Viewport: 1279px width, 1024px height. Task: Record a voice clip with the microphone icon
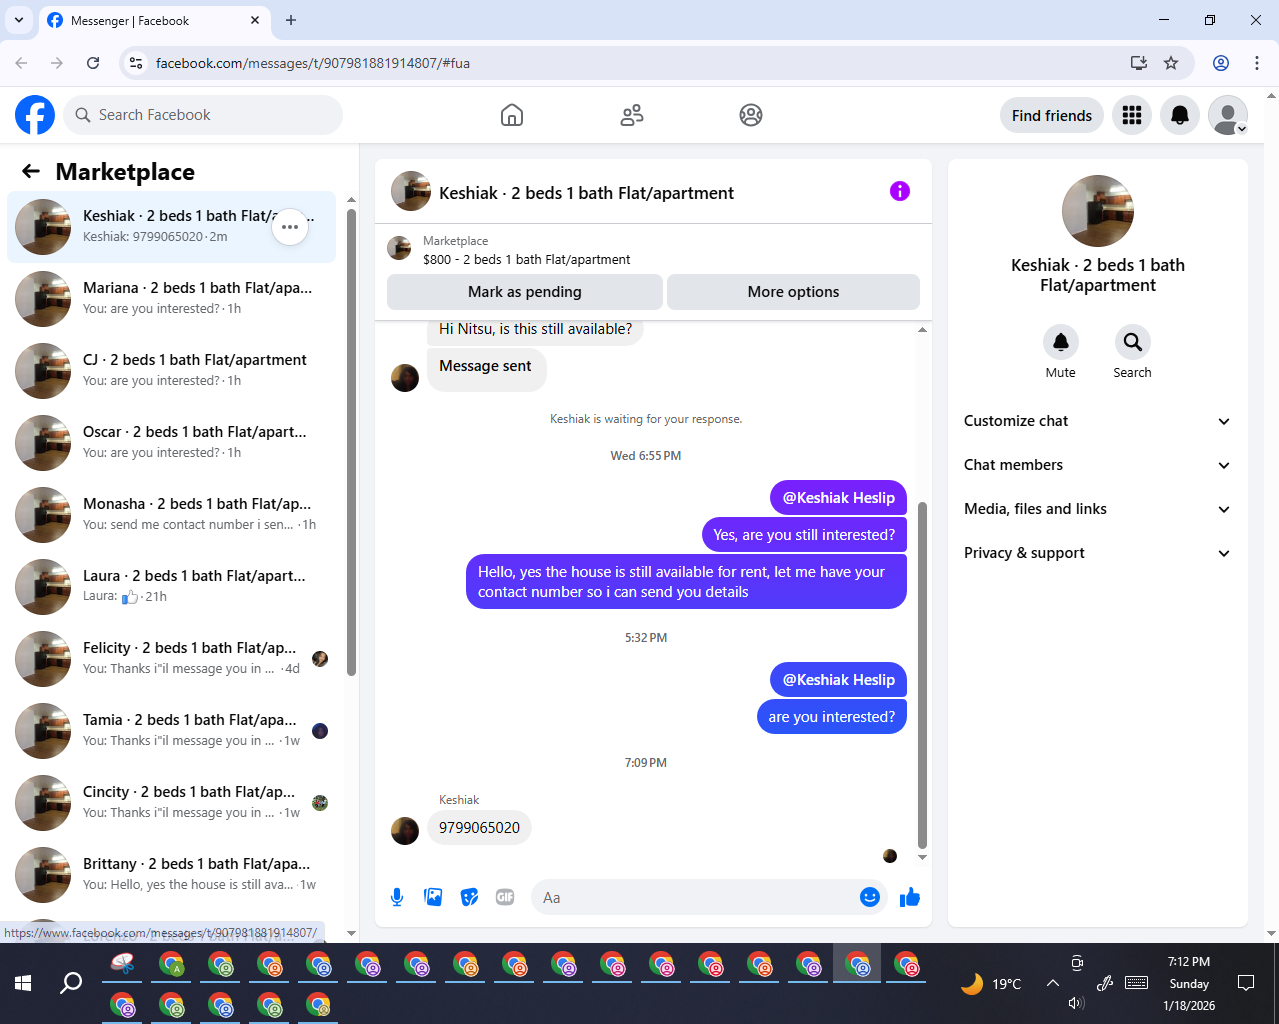397,897
